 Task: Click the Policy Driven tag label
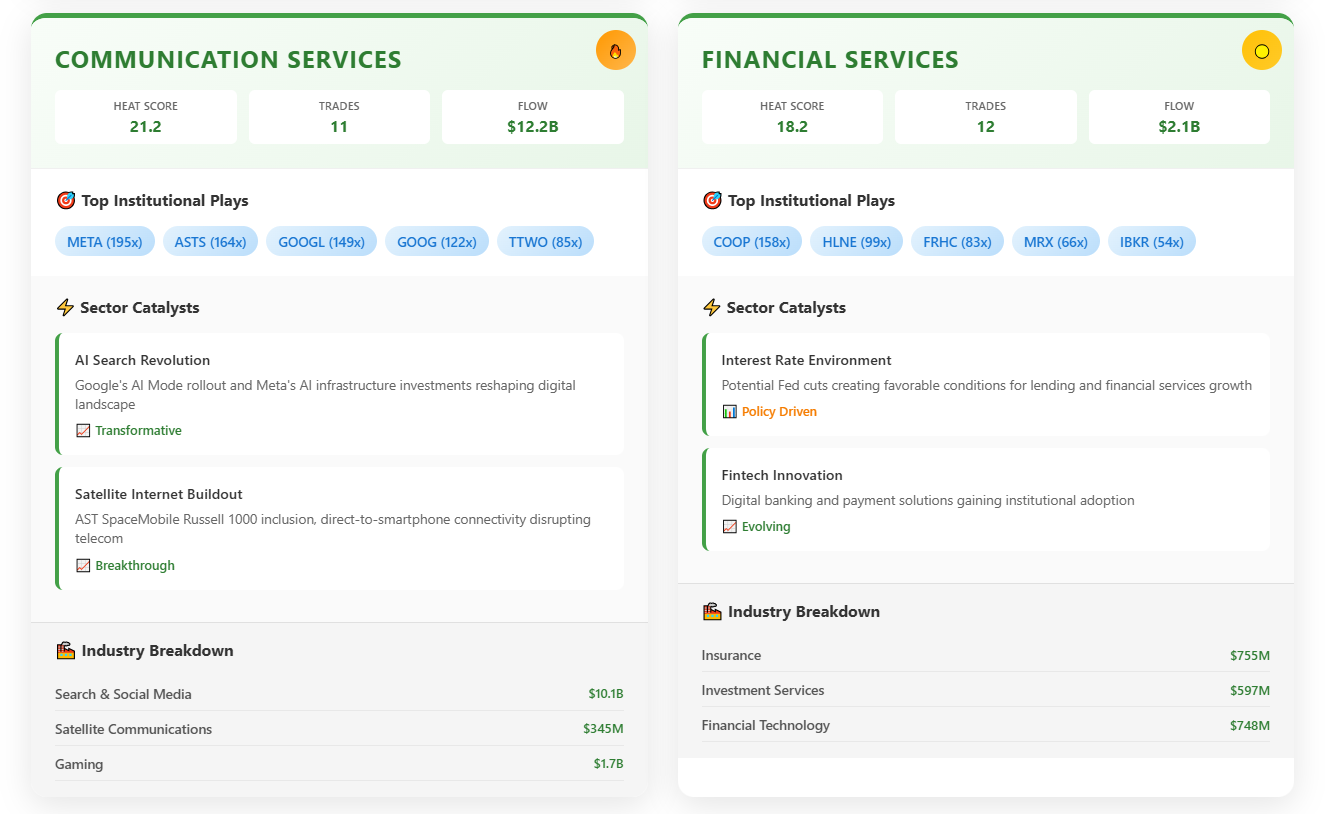[779, 412]
